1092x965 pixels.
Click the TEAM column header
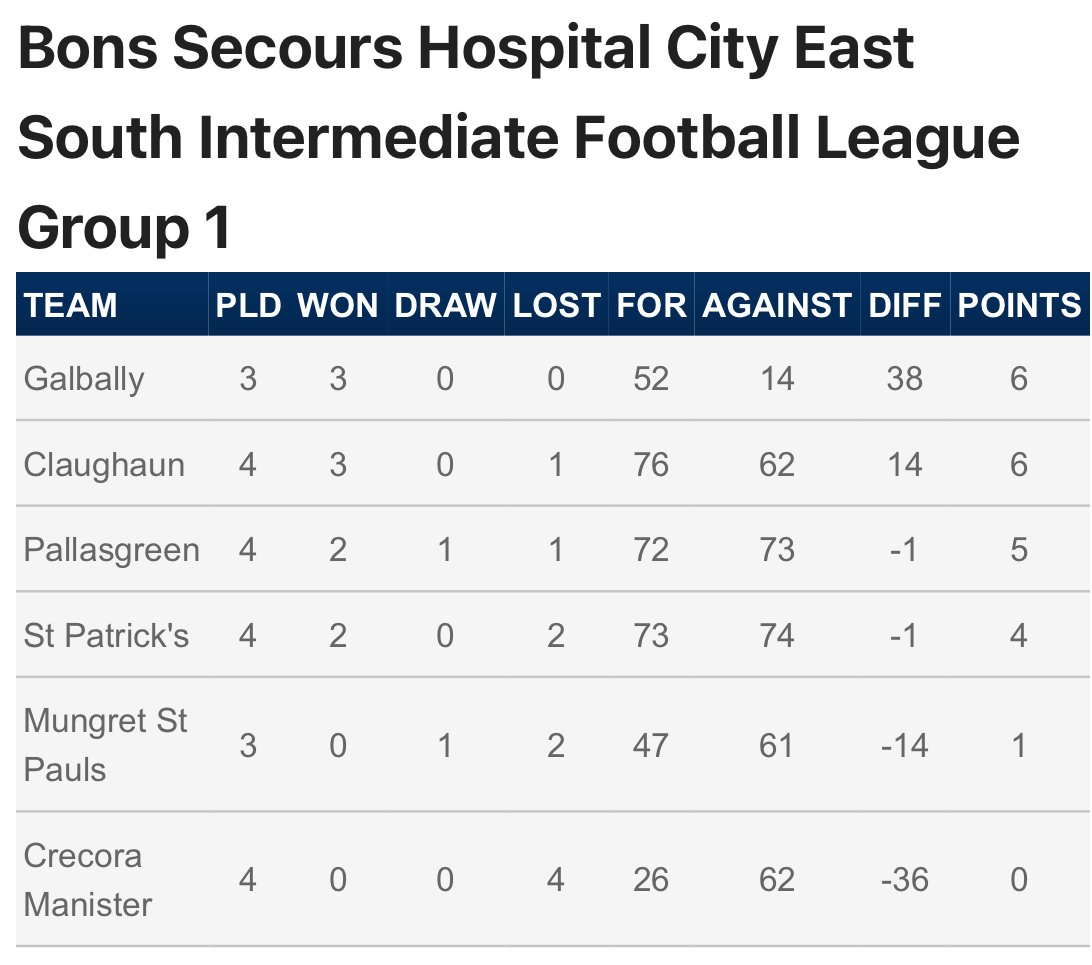70,306
